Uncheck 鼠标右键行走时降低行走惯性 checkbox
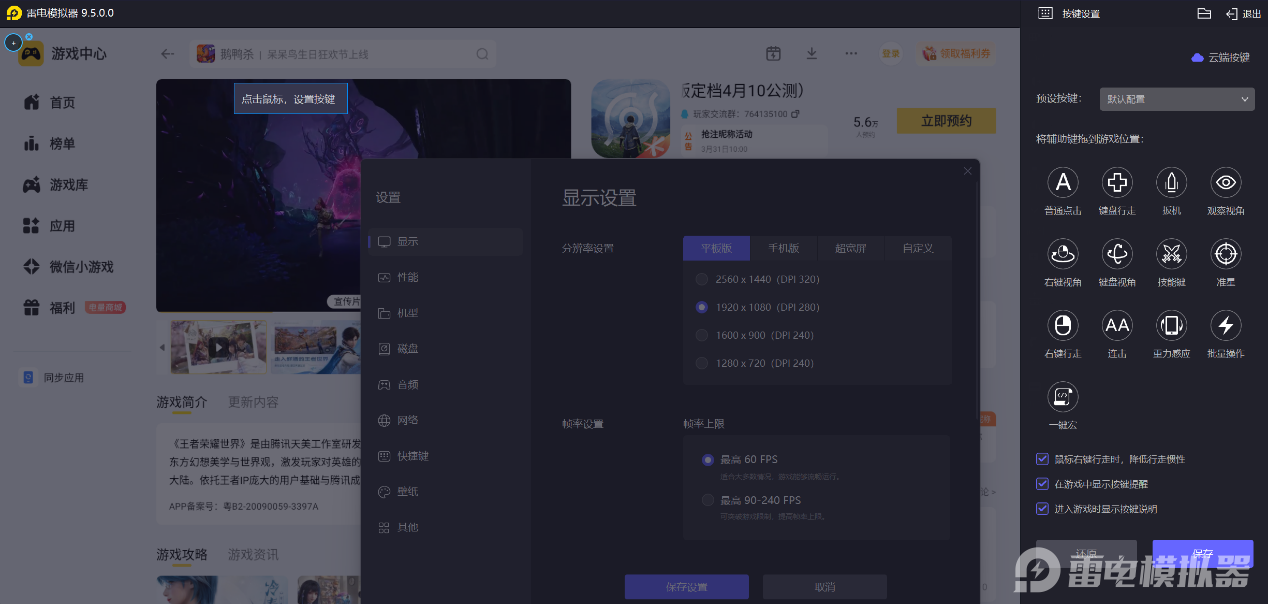 (1043, 459)
